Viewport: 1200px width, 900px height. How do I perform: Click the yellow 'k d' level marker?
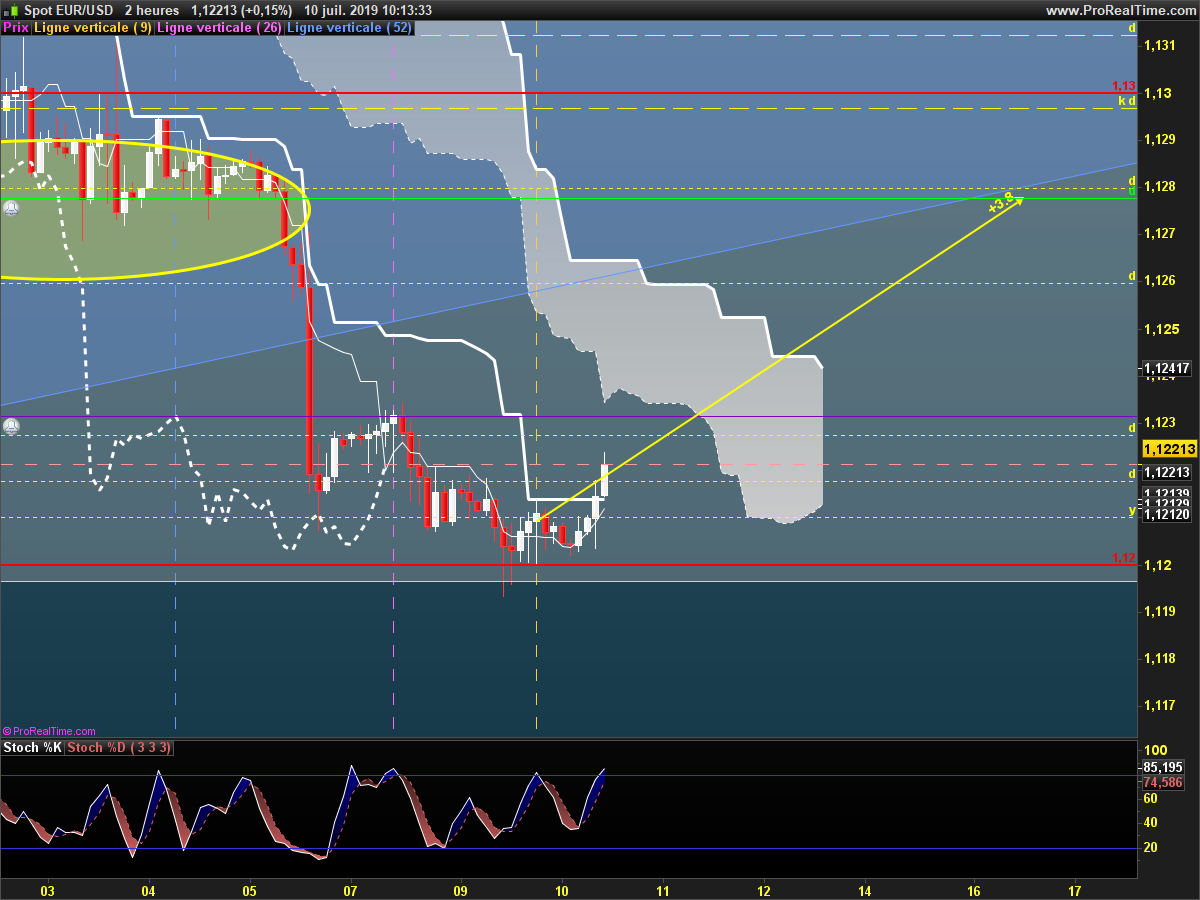pos(1127,101)
